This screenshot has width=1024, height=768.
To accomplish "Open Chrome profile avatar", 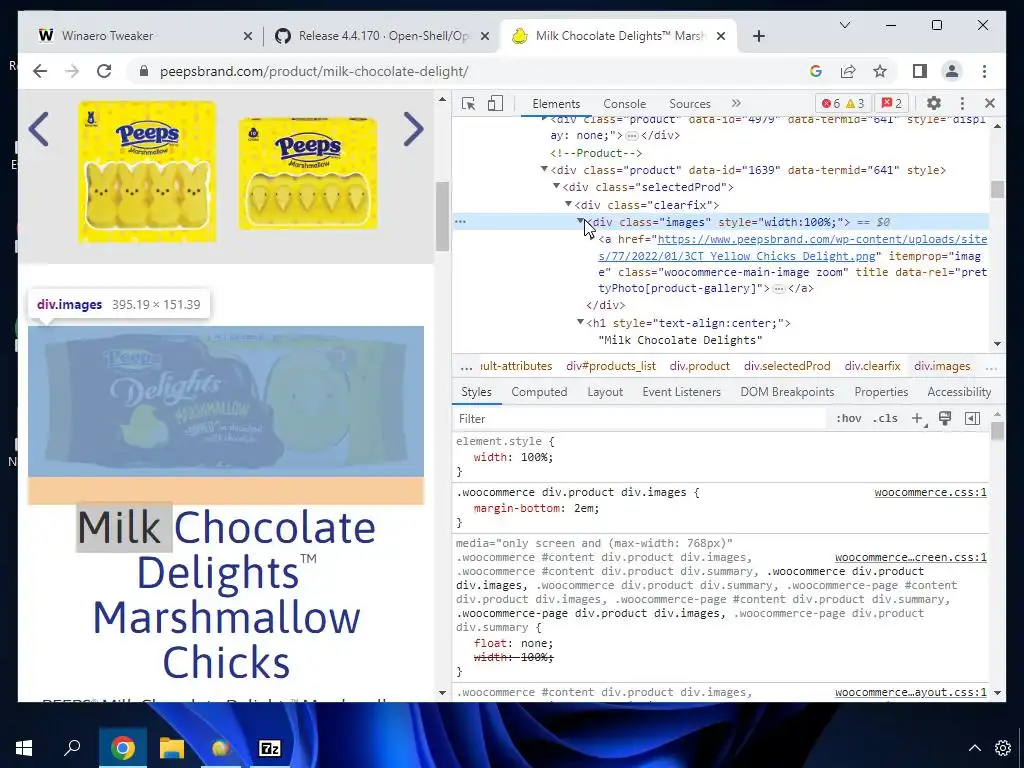I will pos(952,71).
